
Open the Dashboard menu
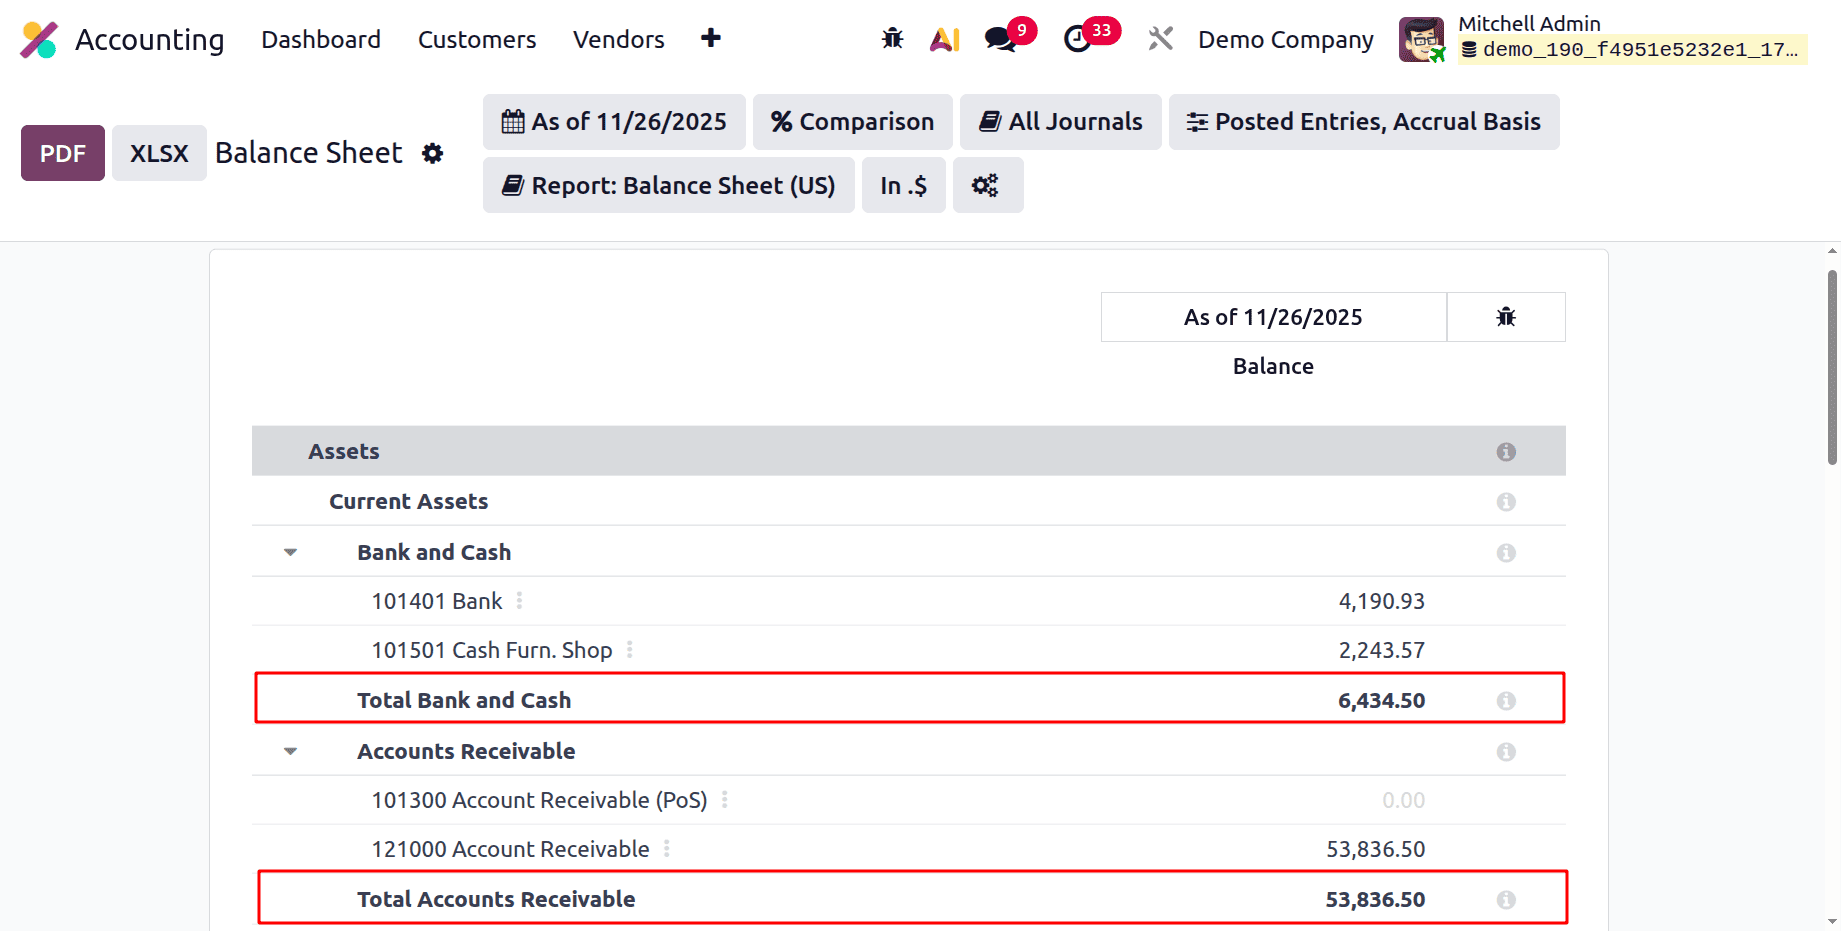321,39
